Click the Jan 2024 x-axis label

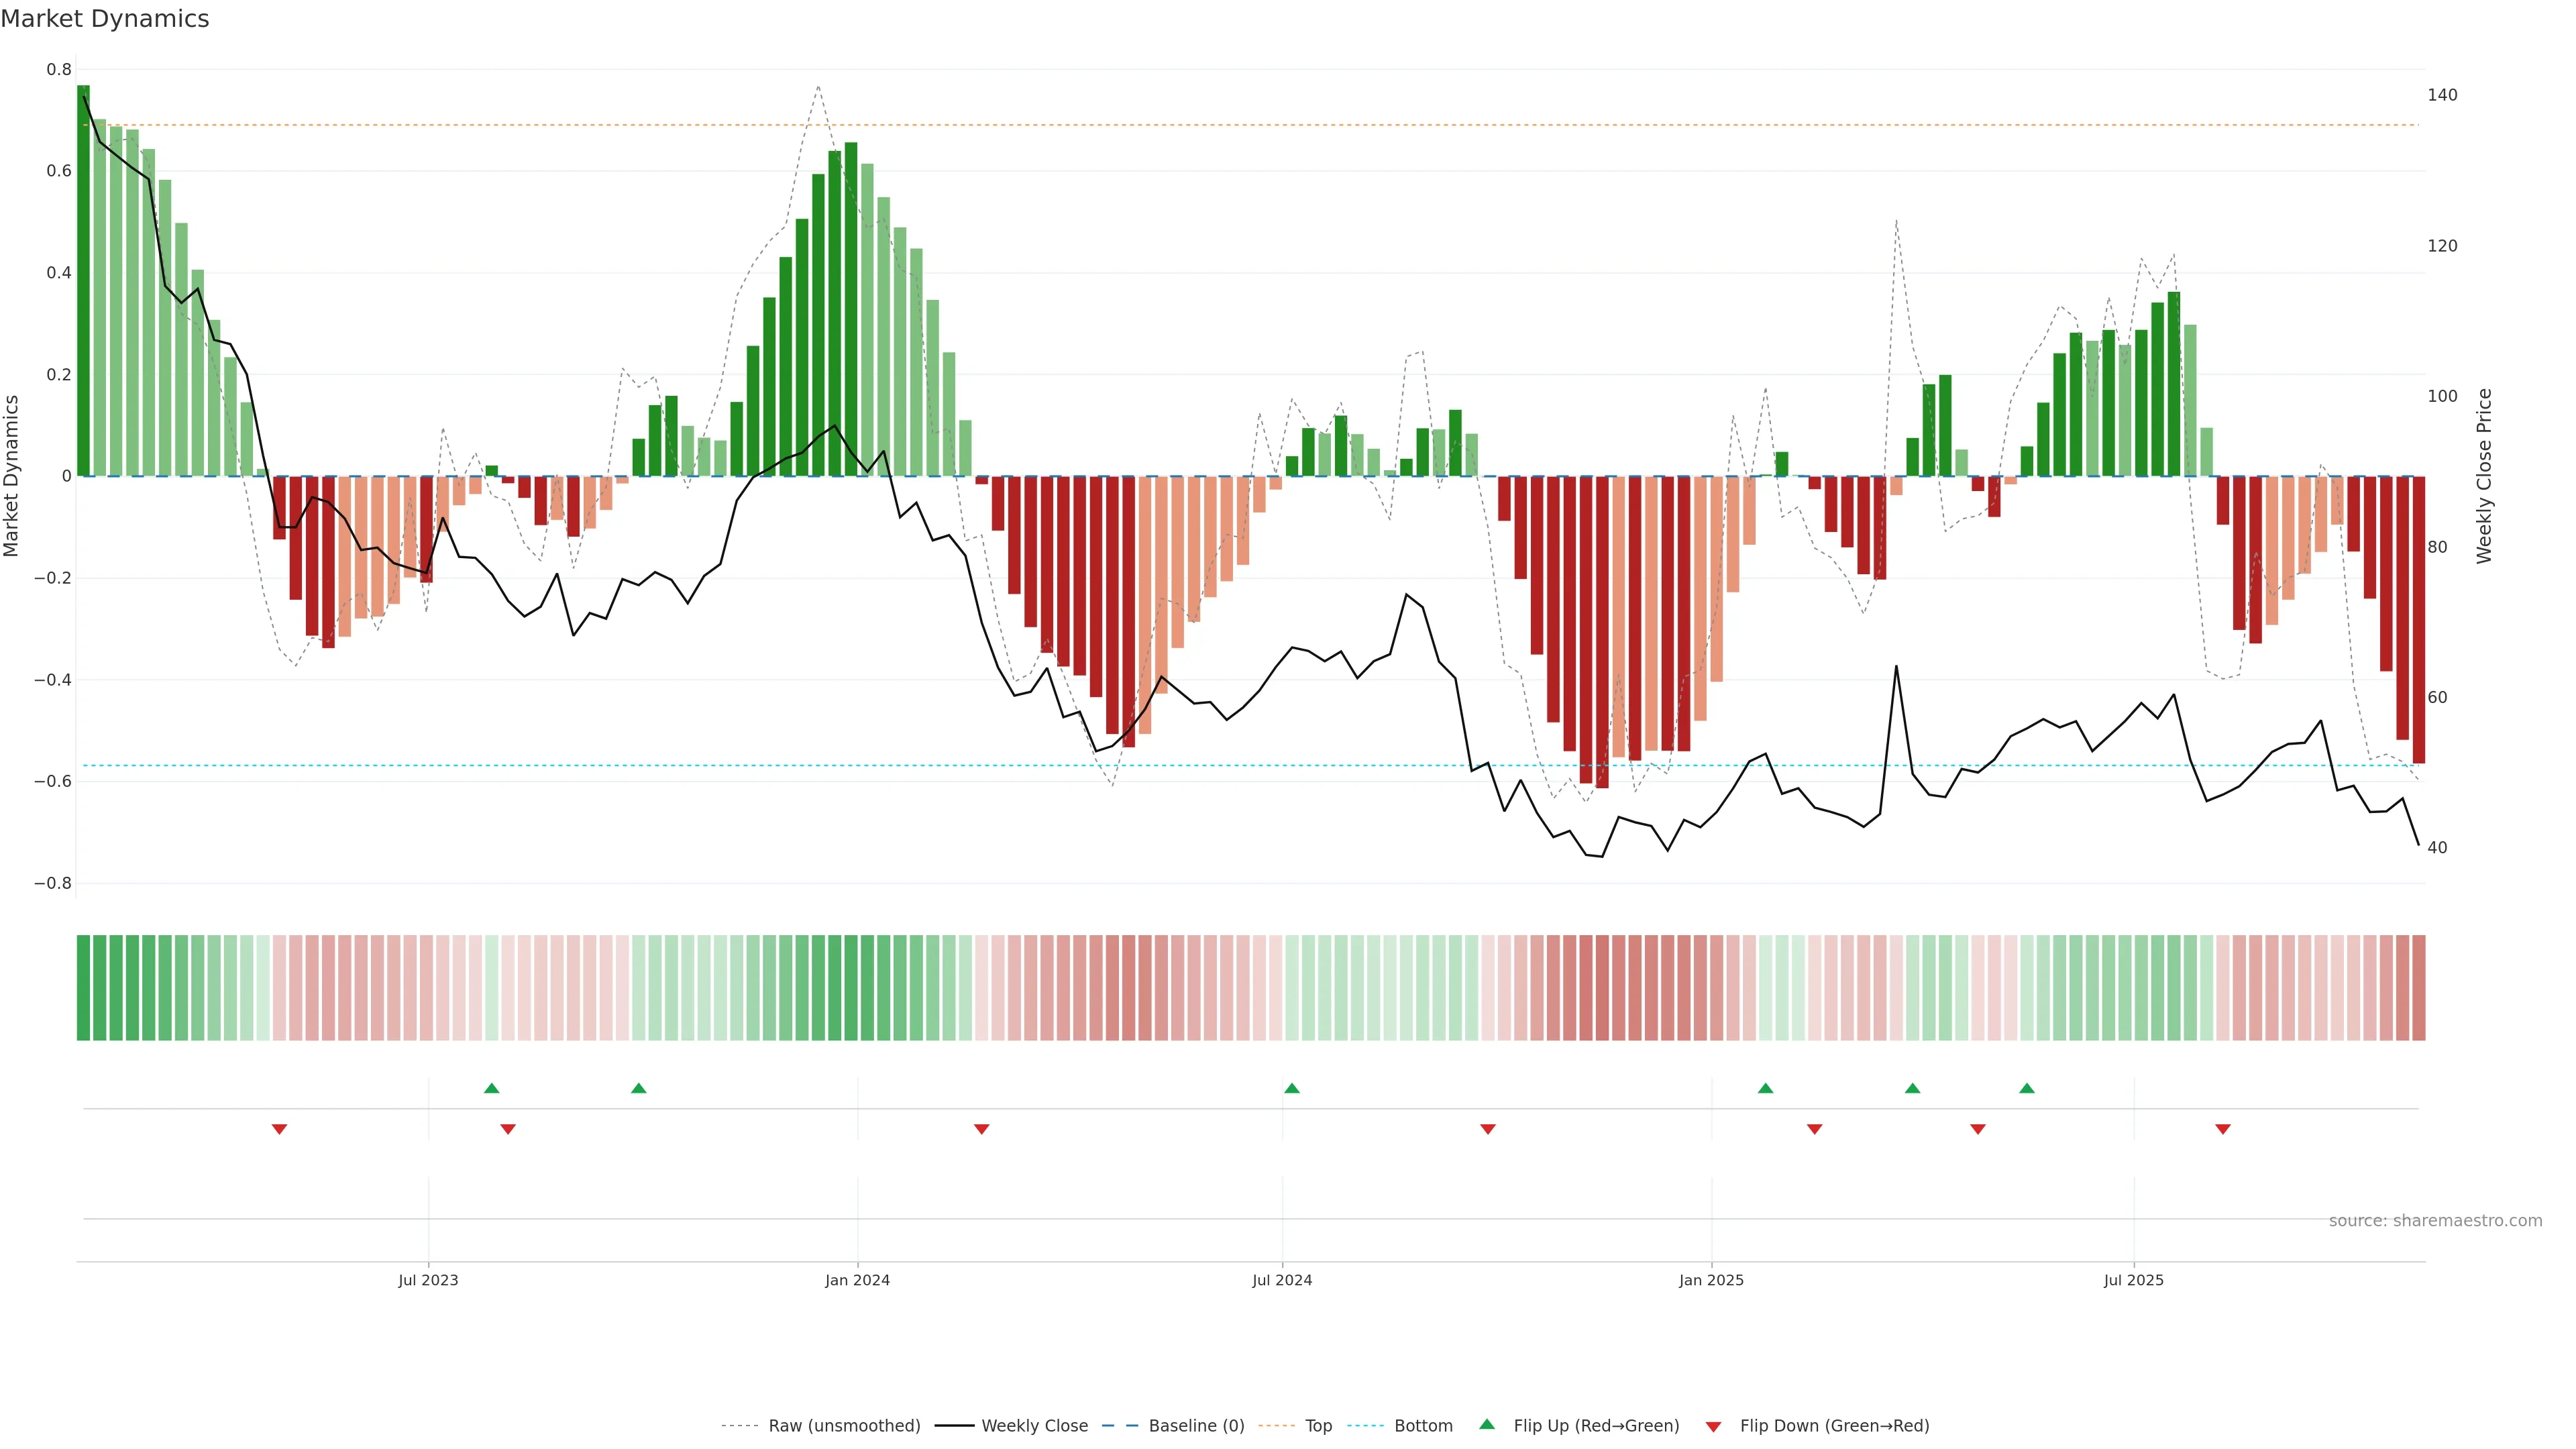click(x=857, y=1280)
